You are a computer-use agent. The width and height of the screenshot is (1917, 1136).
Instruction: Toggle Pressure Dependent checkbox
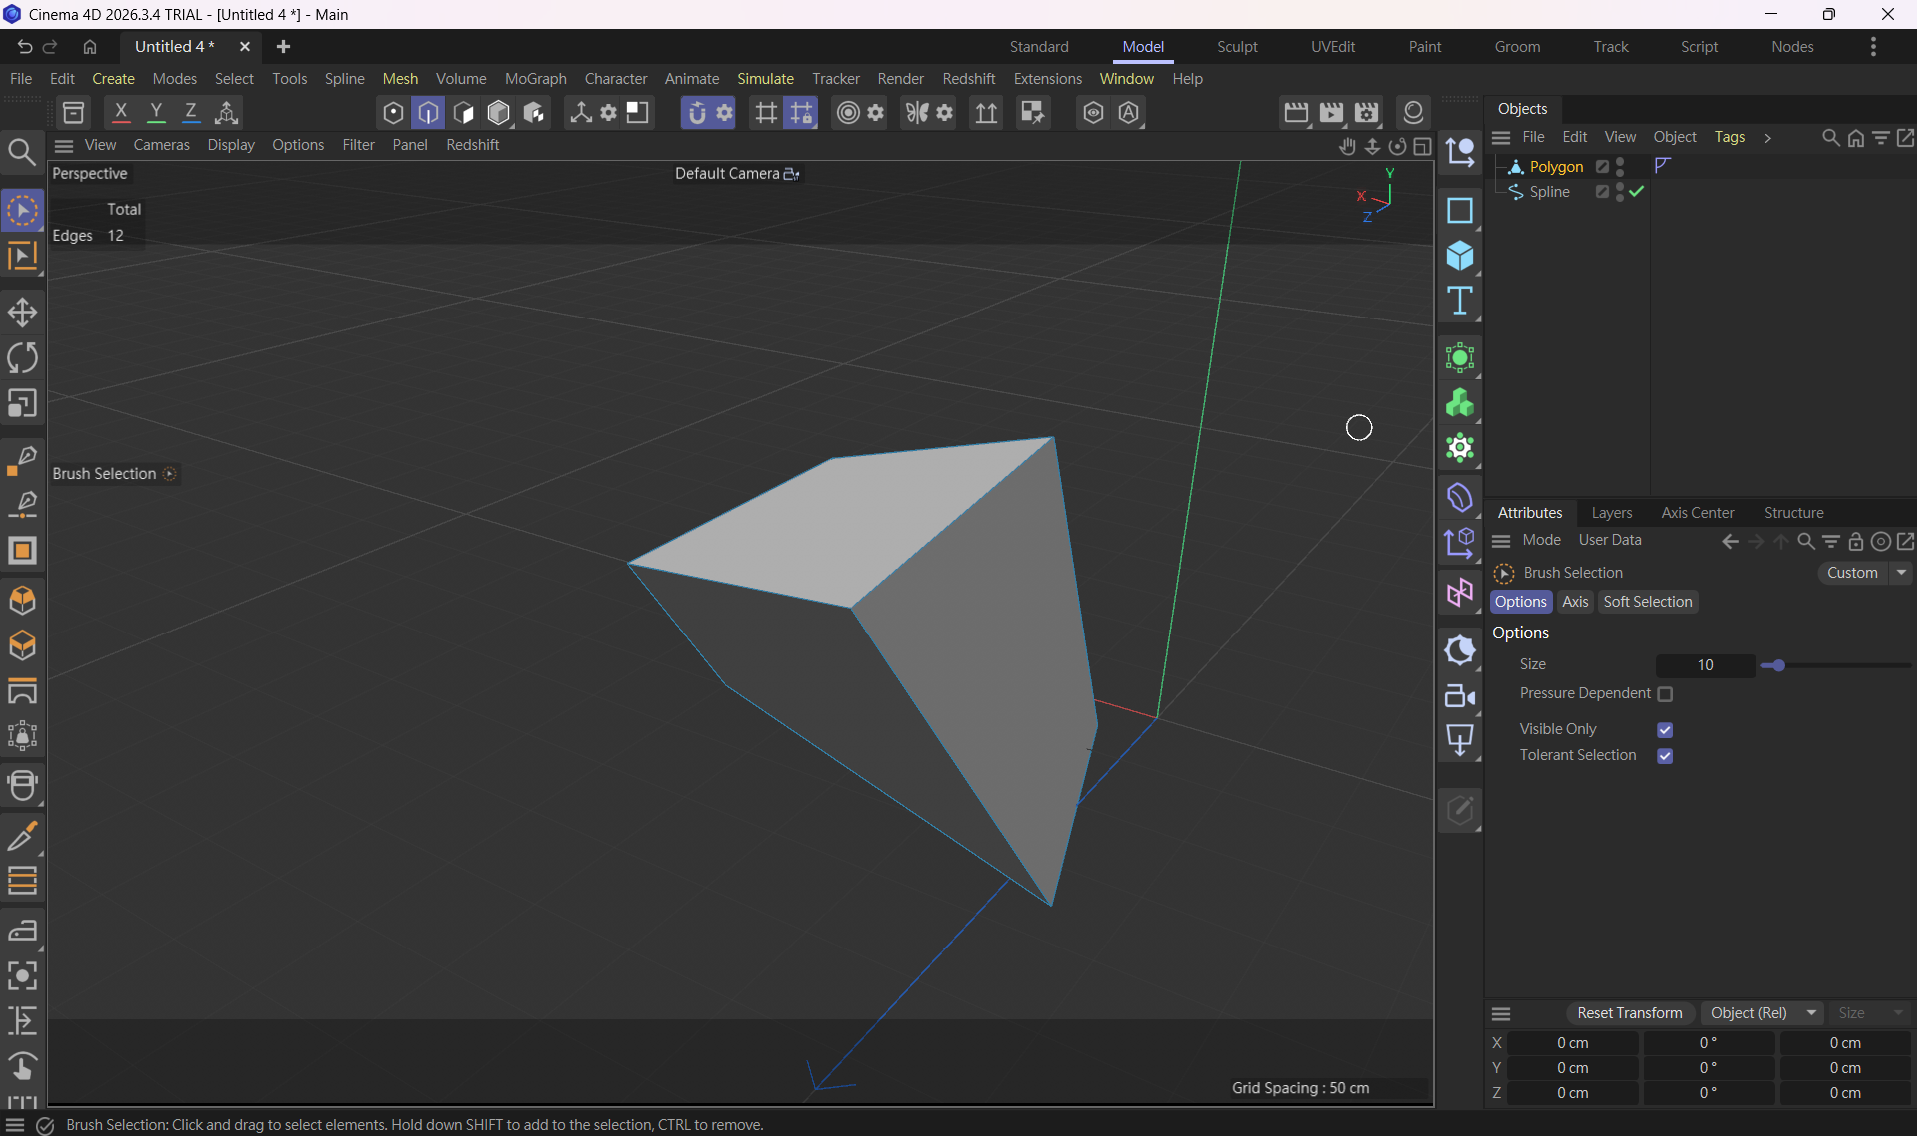coord(1665,694)
